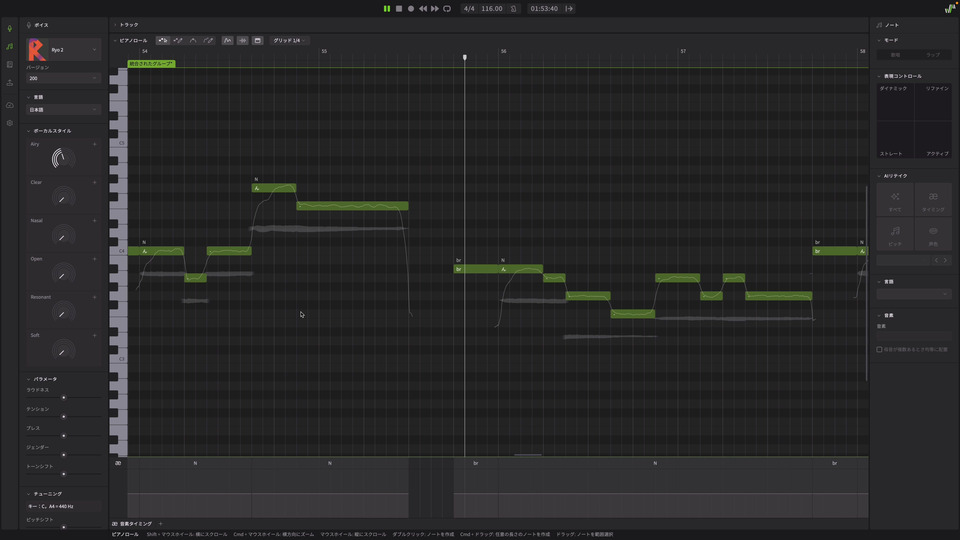The image size is (960, 540).
Task: Go to next AI retake arrow
Action: (945, 260)
